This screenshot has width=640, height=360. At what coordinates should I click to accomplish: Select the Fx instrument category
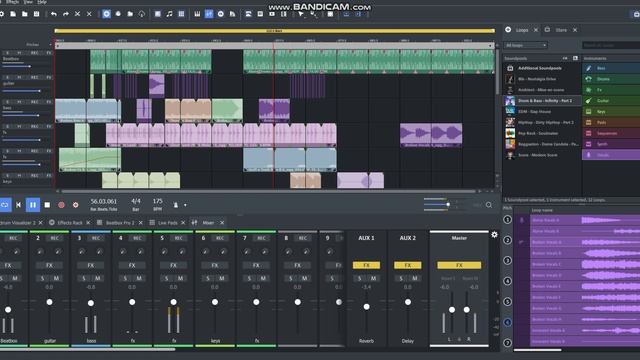(611, 90)
